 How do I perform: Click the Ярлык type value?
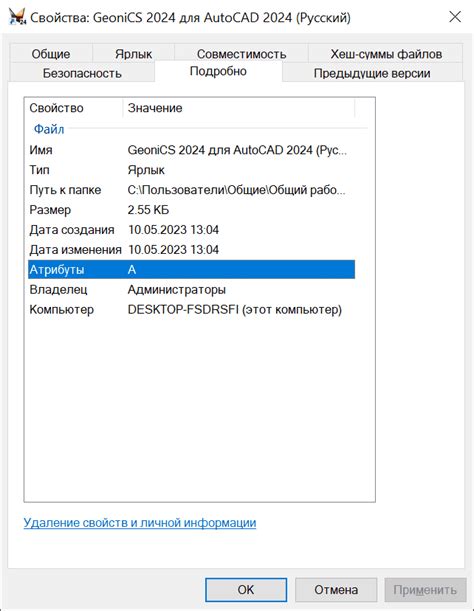click(x=146, y=170)
